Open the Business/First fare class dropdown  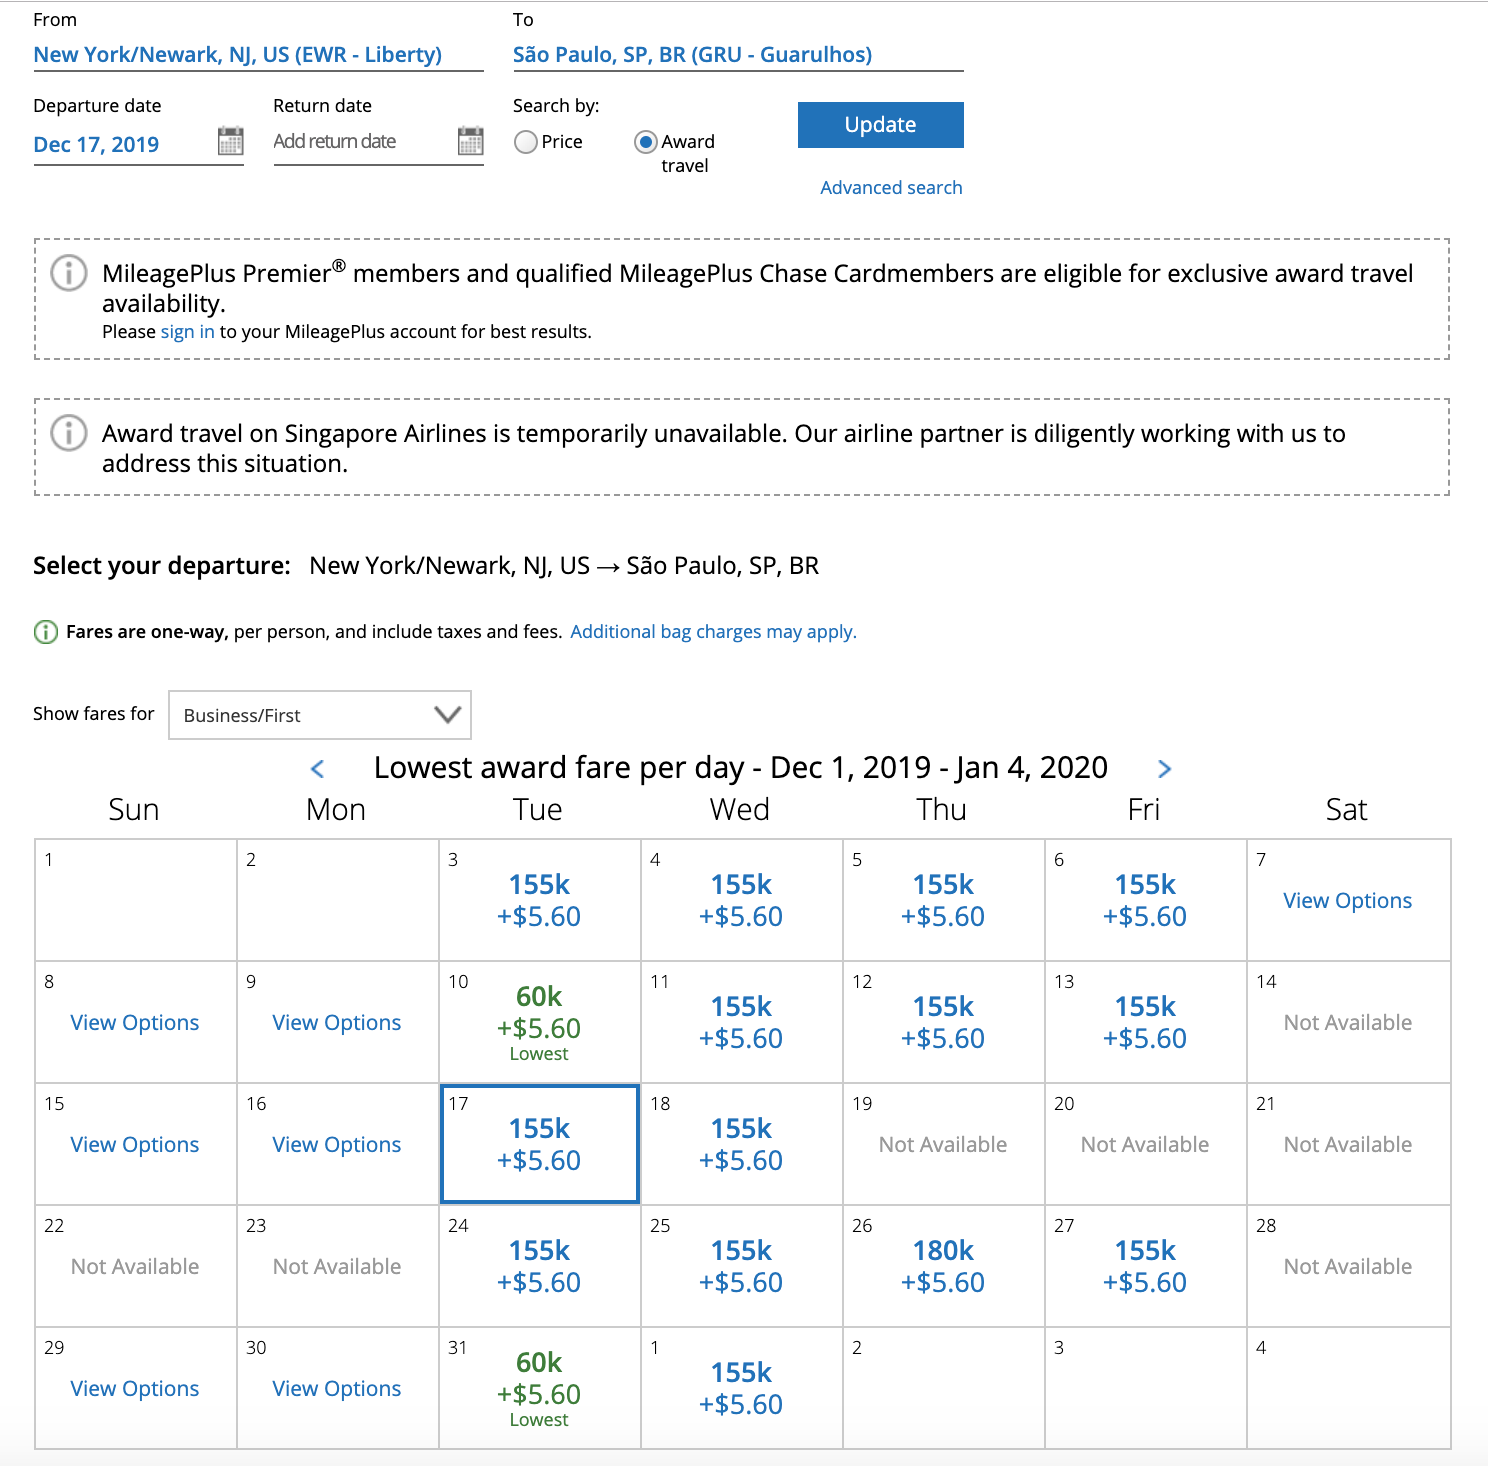pyautogui.click(x=320, y=715)
